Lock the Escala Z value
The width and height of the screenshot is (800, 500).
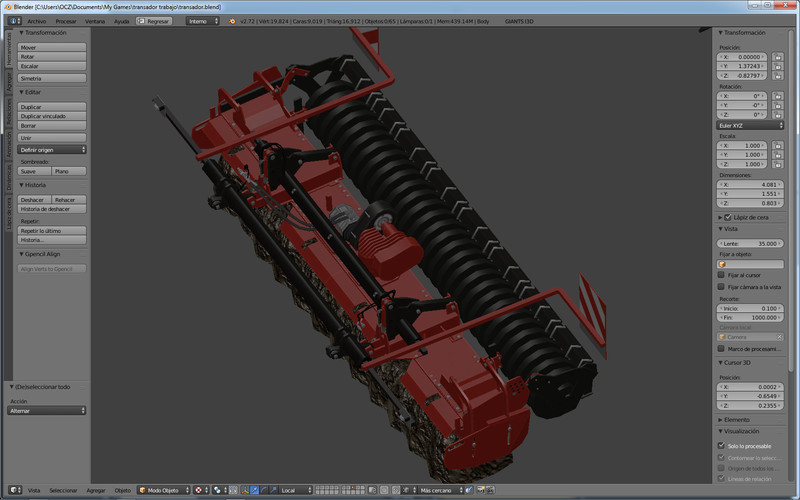pos(778,164)
